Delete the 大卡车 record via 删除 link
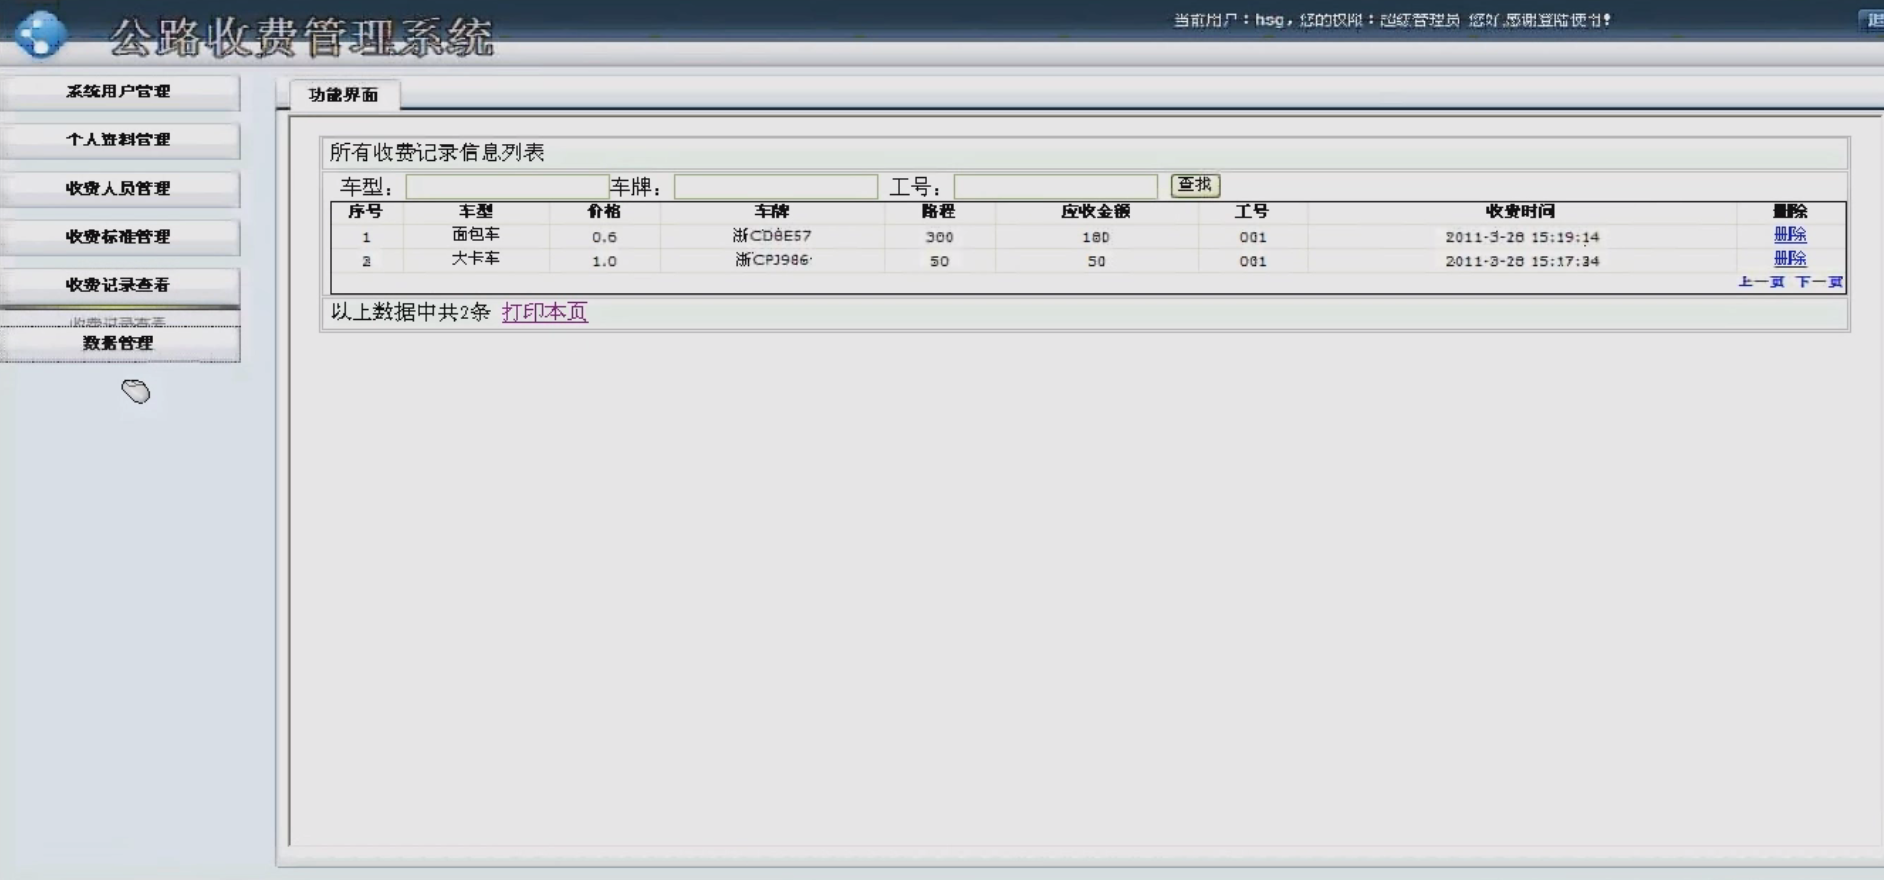Image resolution: width=1884 pixels, height=880 pixels. click(x=1790, y=258)
